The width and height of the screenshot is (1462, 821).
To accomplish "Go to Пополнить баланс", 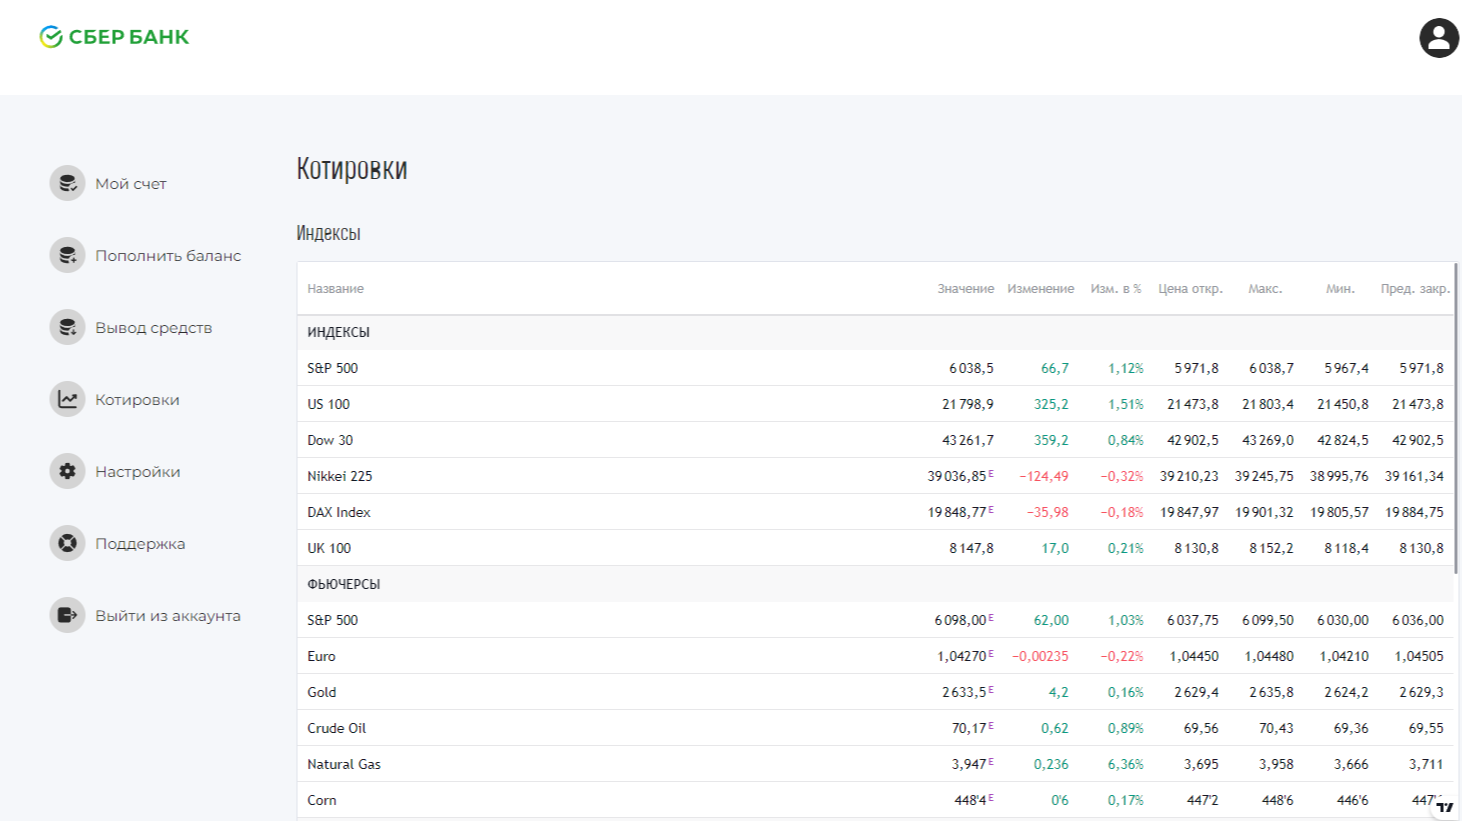I will click(x=168, y=256).
